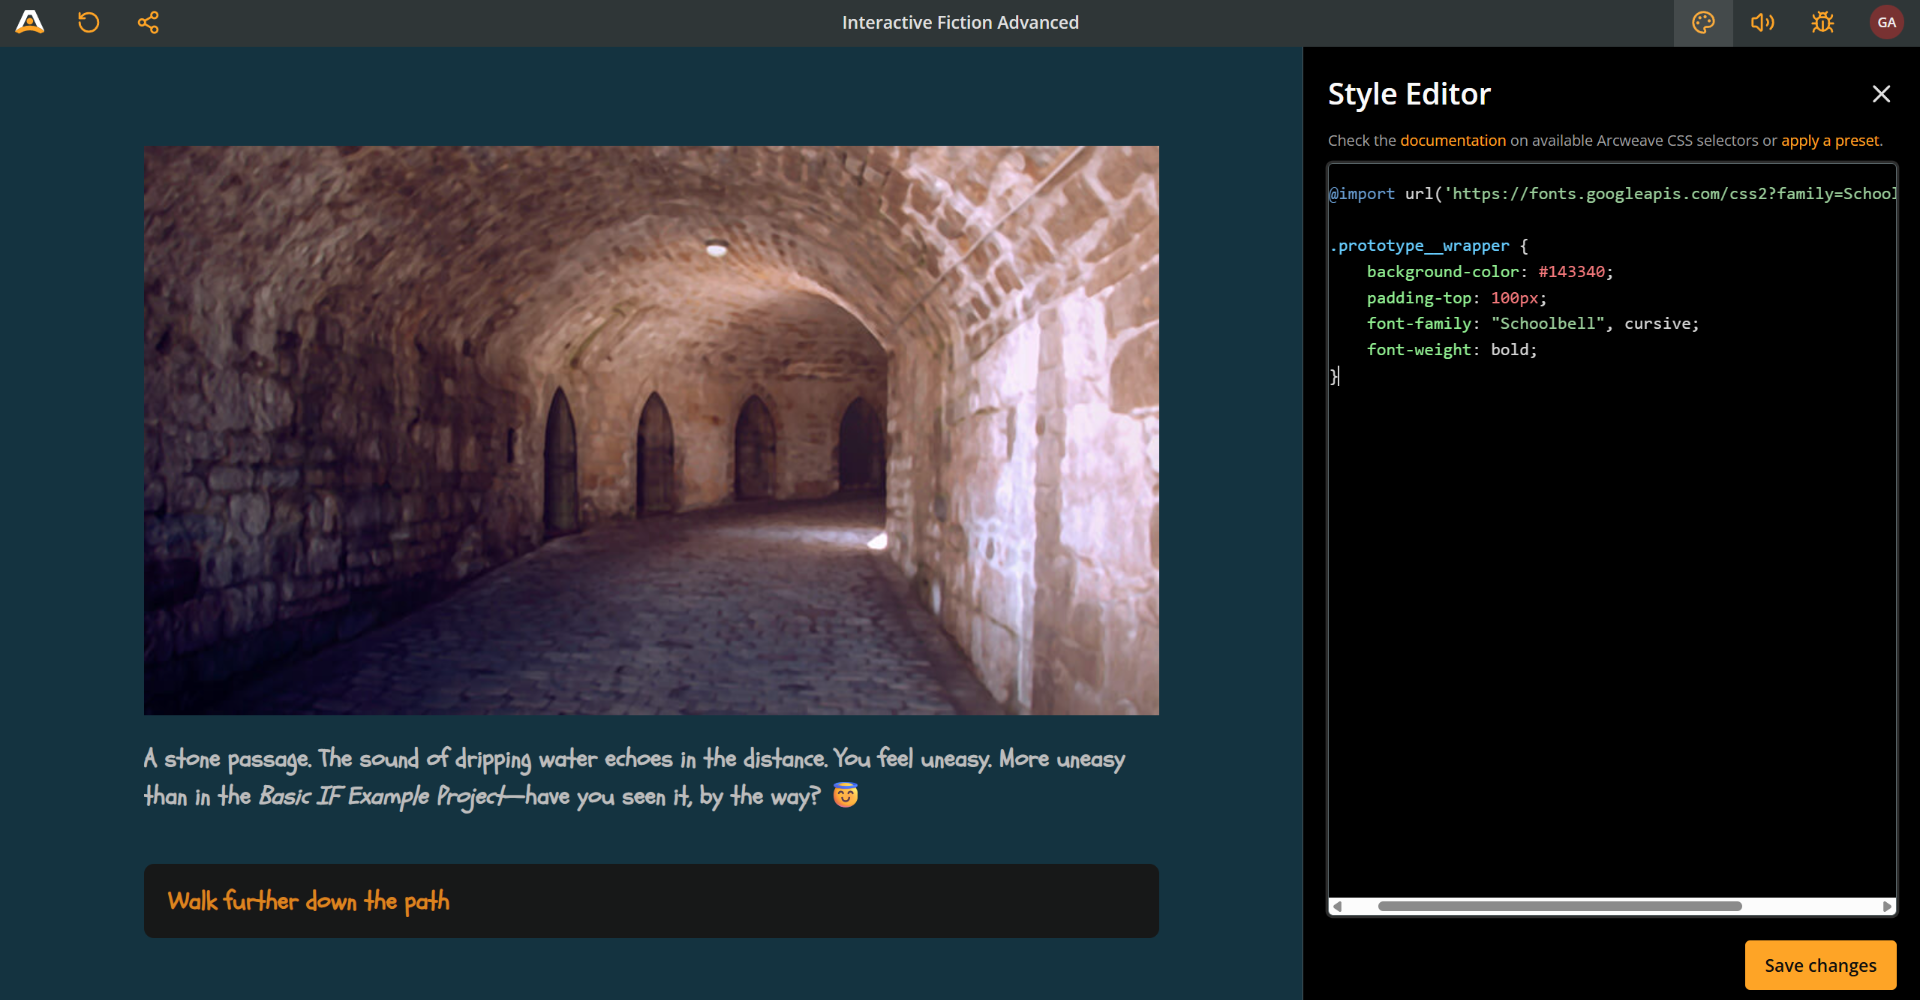Open the debugger with the bug icon
The image size is (1920, 1000).
click(1822, 22)
